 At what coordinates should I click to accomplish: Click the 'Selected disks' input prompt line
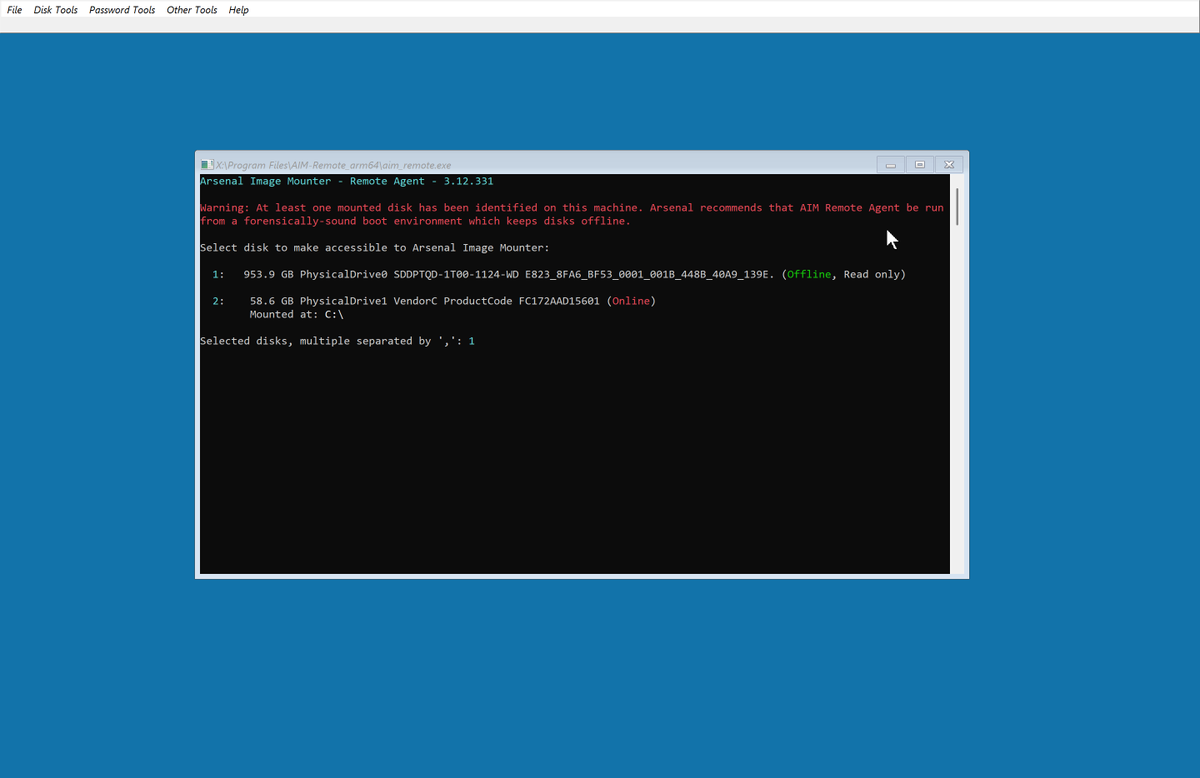[x=337, y=341]
